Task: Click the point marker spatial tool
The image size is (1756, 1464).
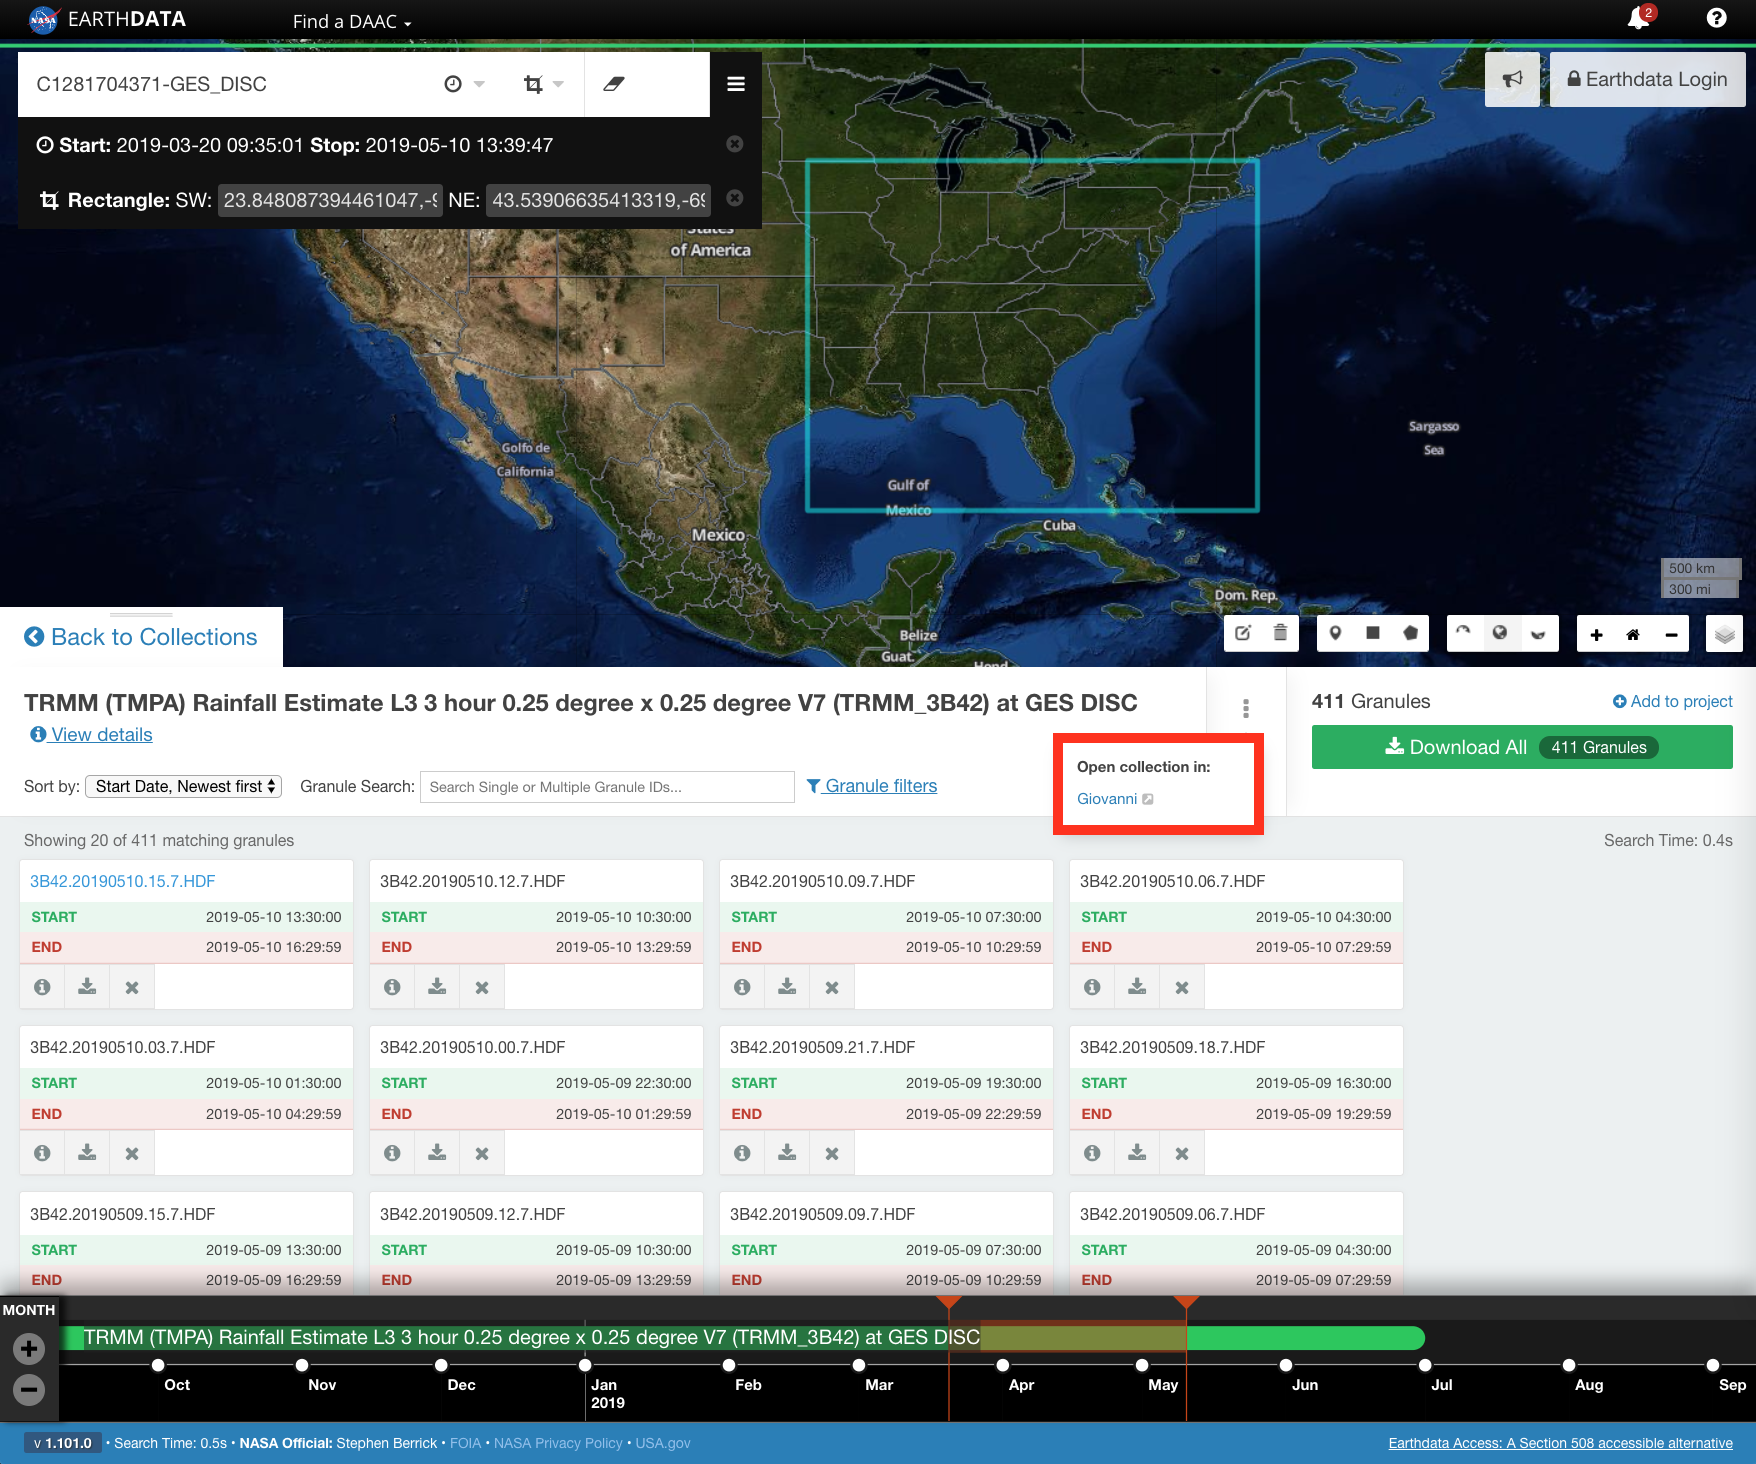Action: 1335,633
